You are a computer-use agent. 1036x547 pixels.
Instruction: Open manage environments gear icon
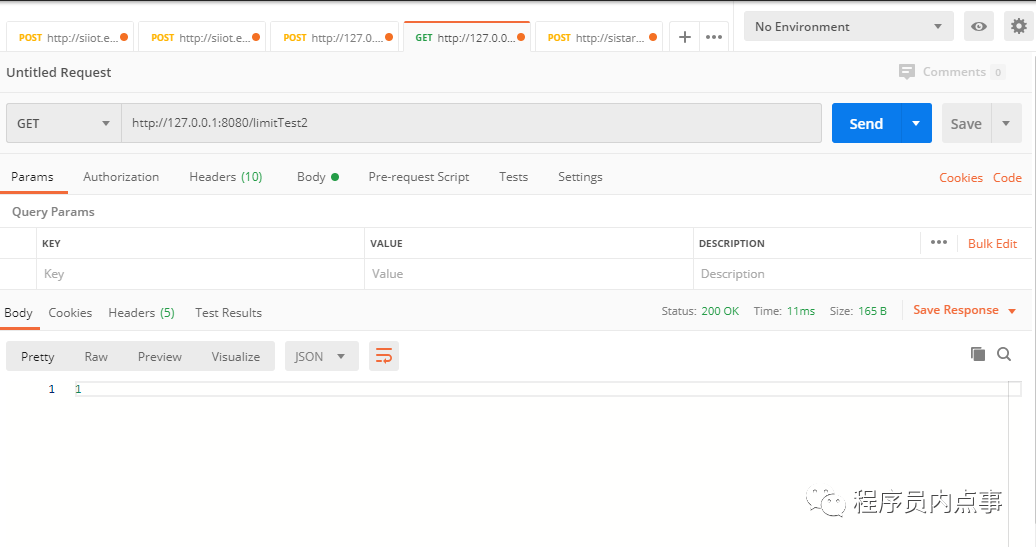[1019, 26]
